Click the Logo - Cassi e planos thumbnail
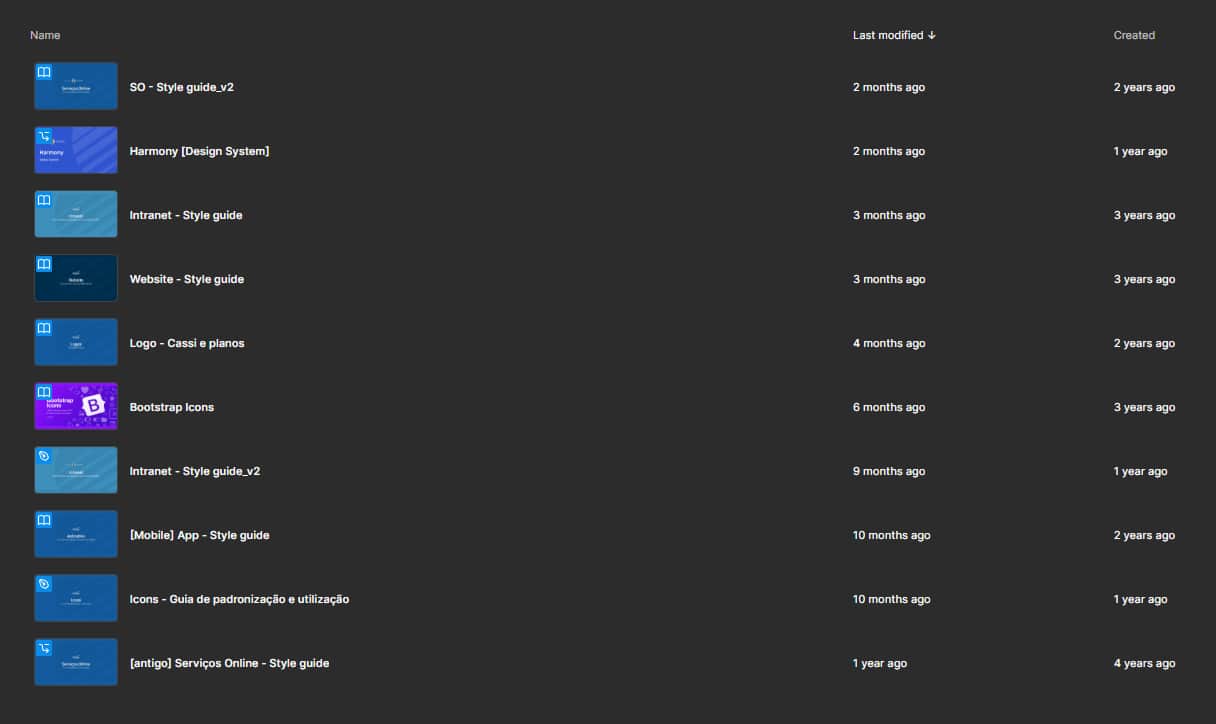The image size is (1216, 724). (76, 342)
